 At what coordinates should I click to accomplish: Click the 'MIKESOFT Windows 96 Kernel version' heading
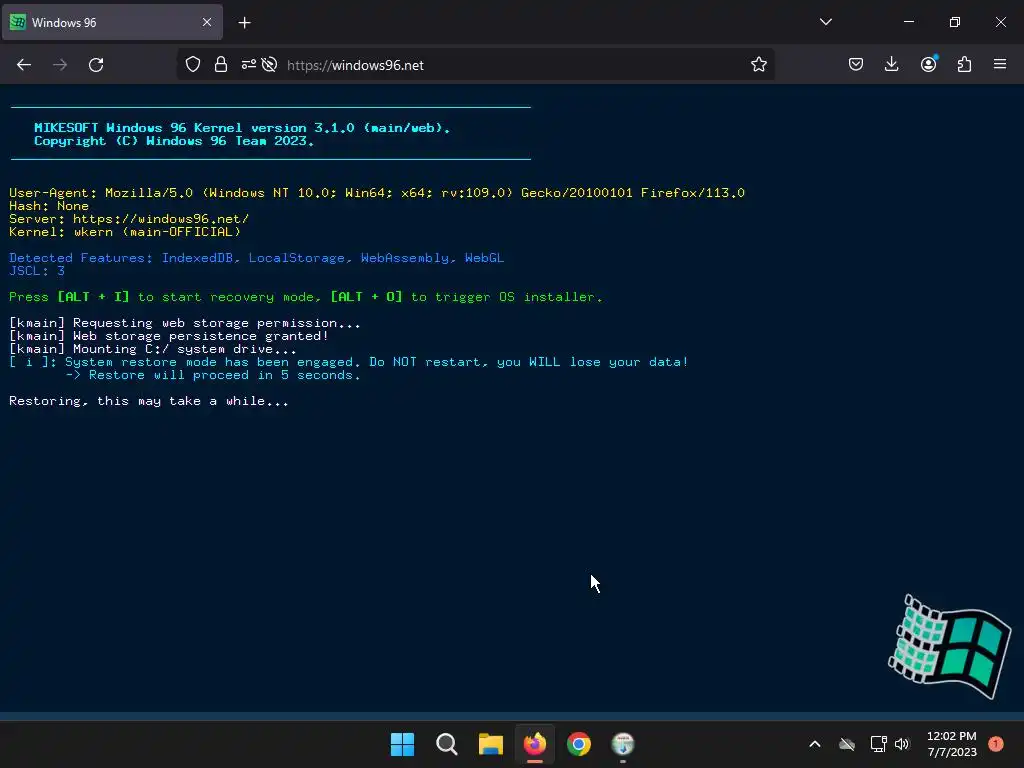click(x=242, y=127)
